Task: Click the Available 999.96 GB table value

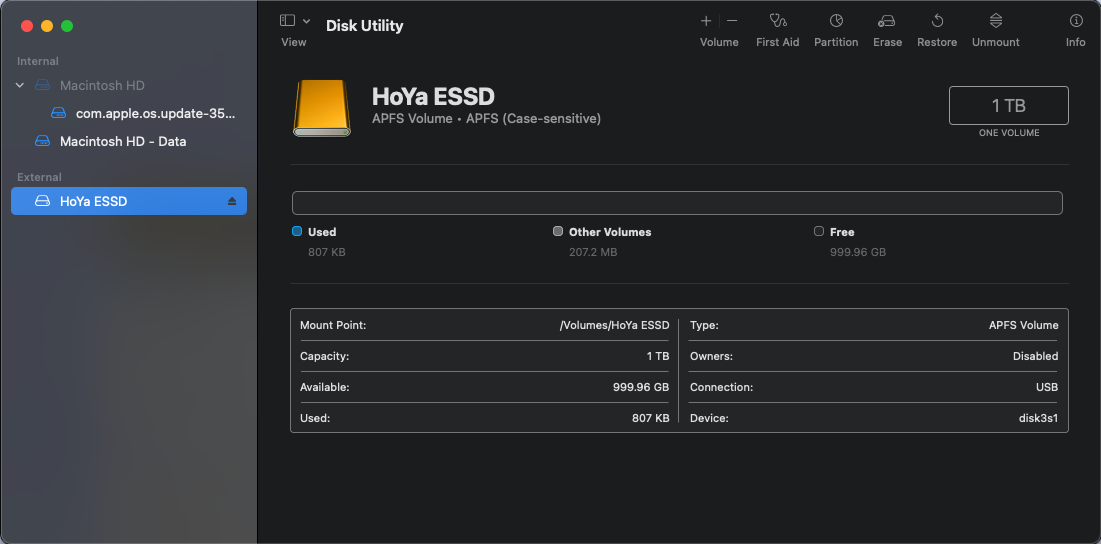Action: (641, 387)
